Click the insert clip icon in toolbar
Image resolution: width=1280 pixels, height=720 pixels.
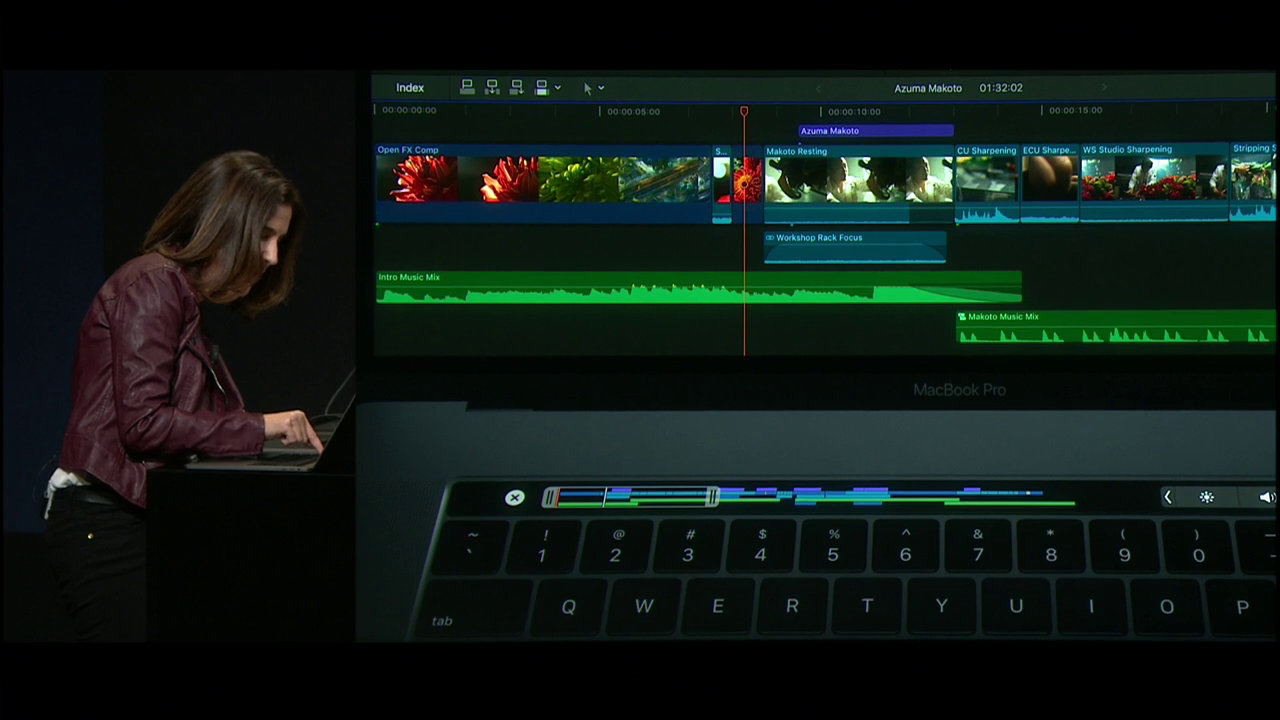point(492,88)
